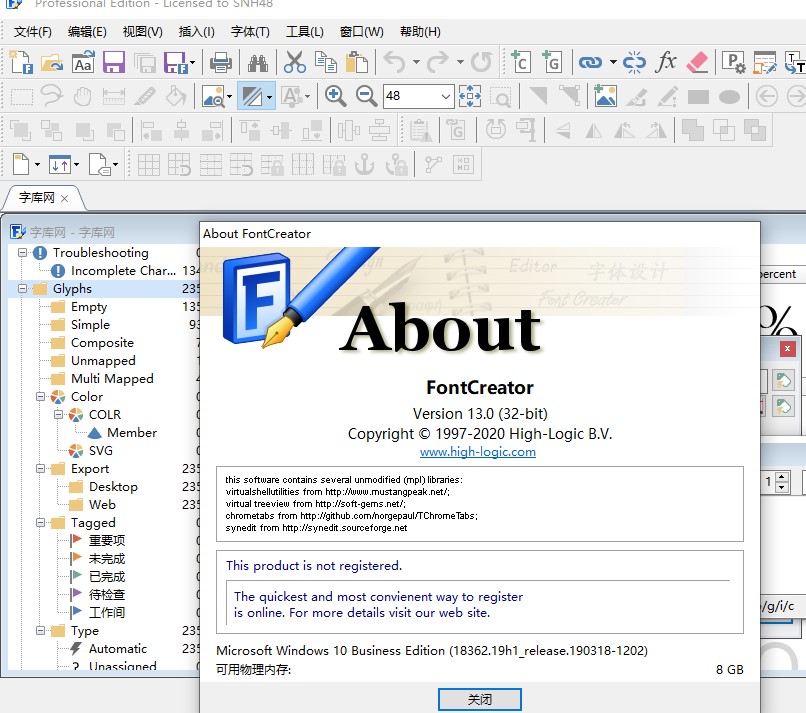This screenshot has width=806, height=713.
Task: Select the 已完成 tagged item
Action: click(x=107, y=576)
